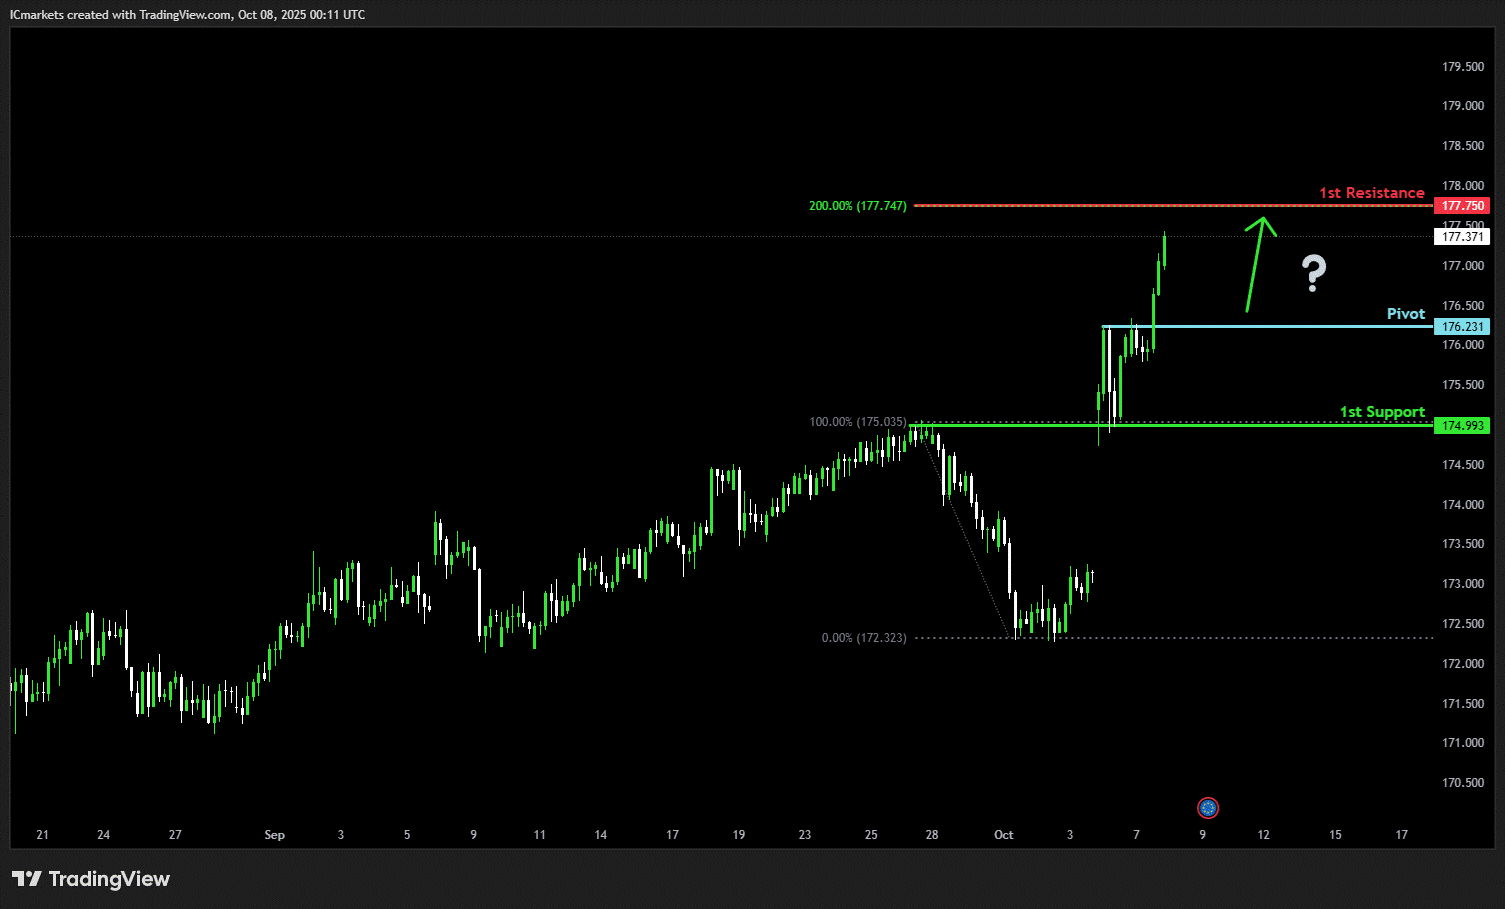
Task: Click 170.500 on the price axis
Action: pyautogui.click(x=1462, y=783)
